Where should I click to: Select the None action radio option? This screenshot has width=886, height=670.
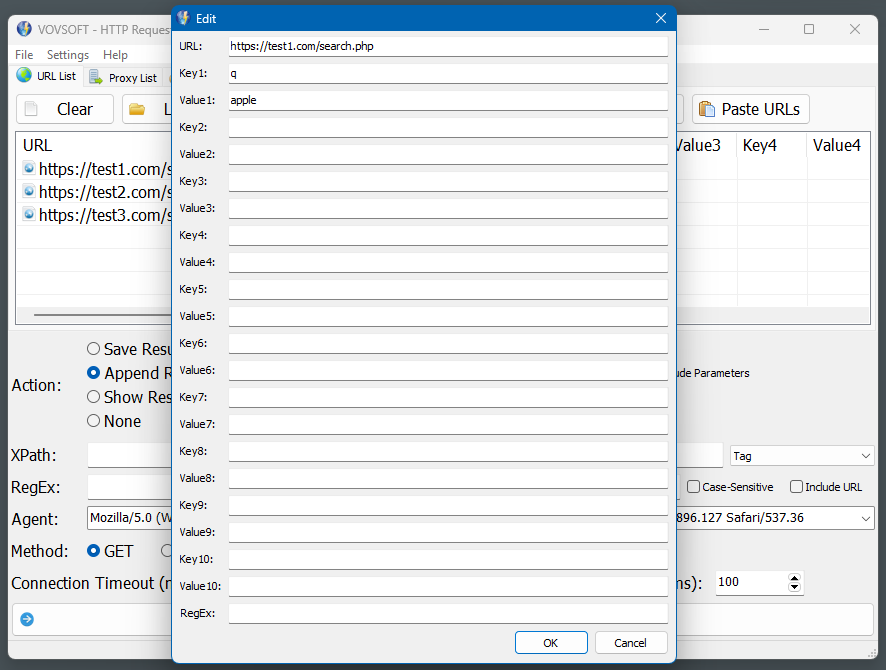[x=93, y=420]
